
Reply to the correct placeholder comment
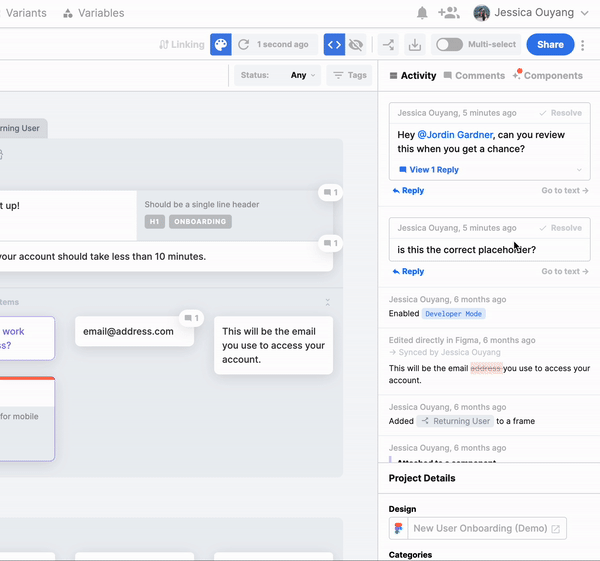click(x=408, y=271)
